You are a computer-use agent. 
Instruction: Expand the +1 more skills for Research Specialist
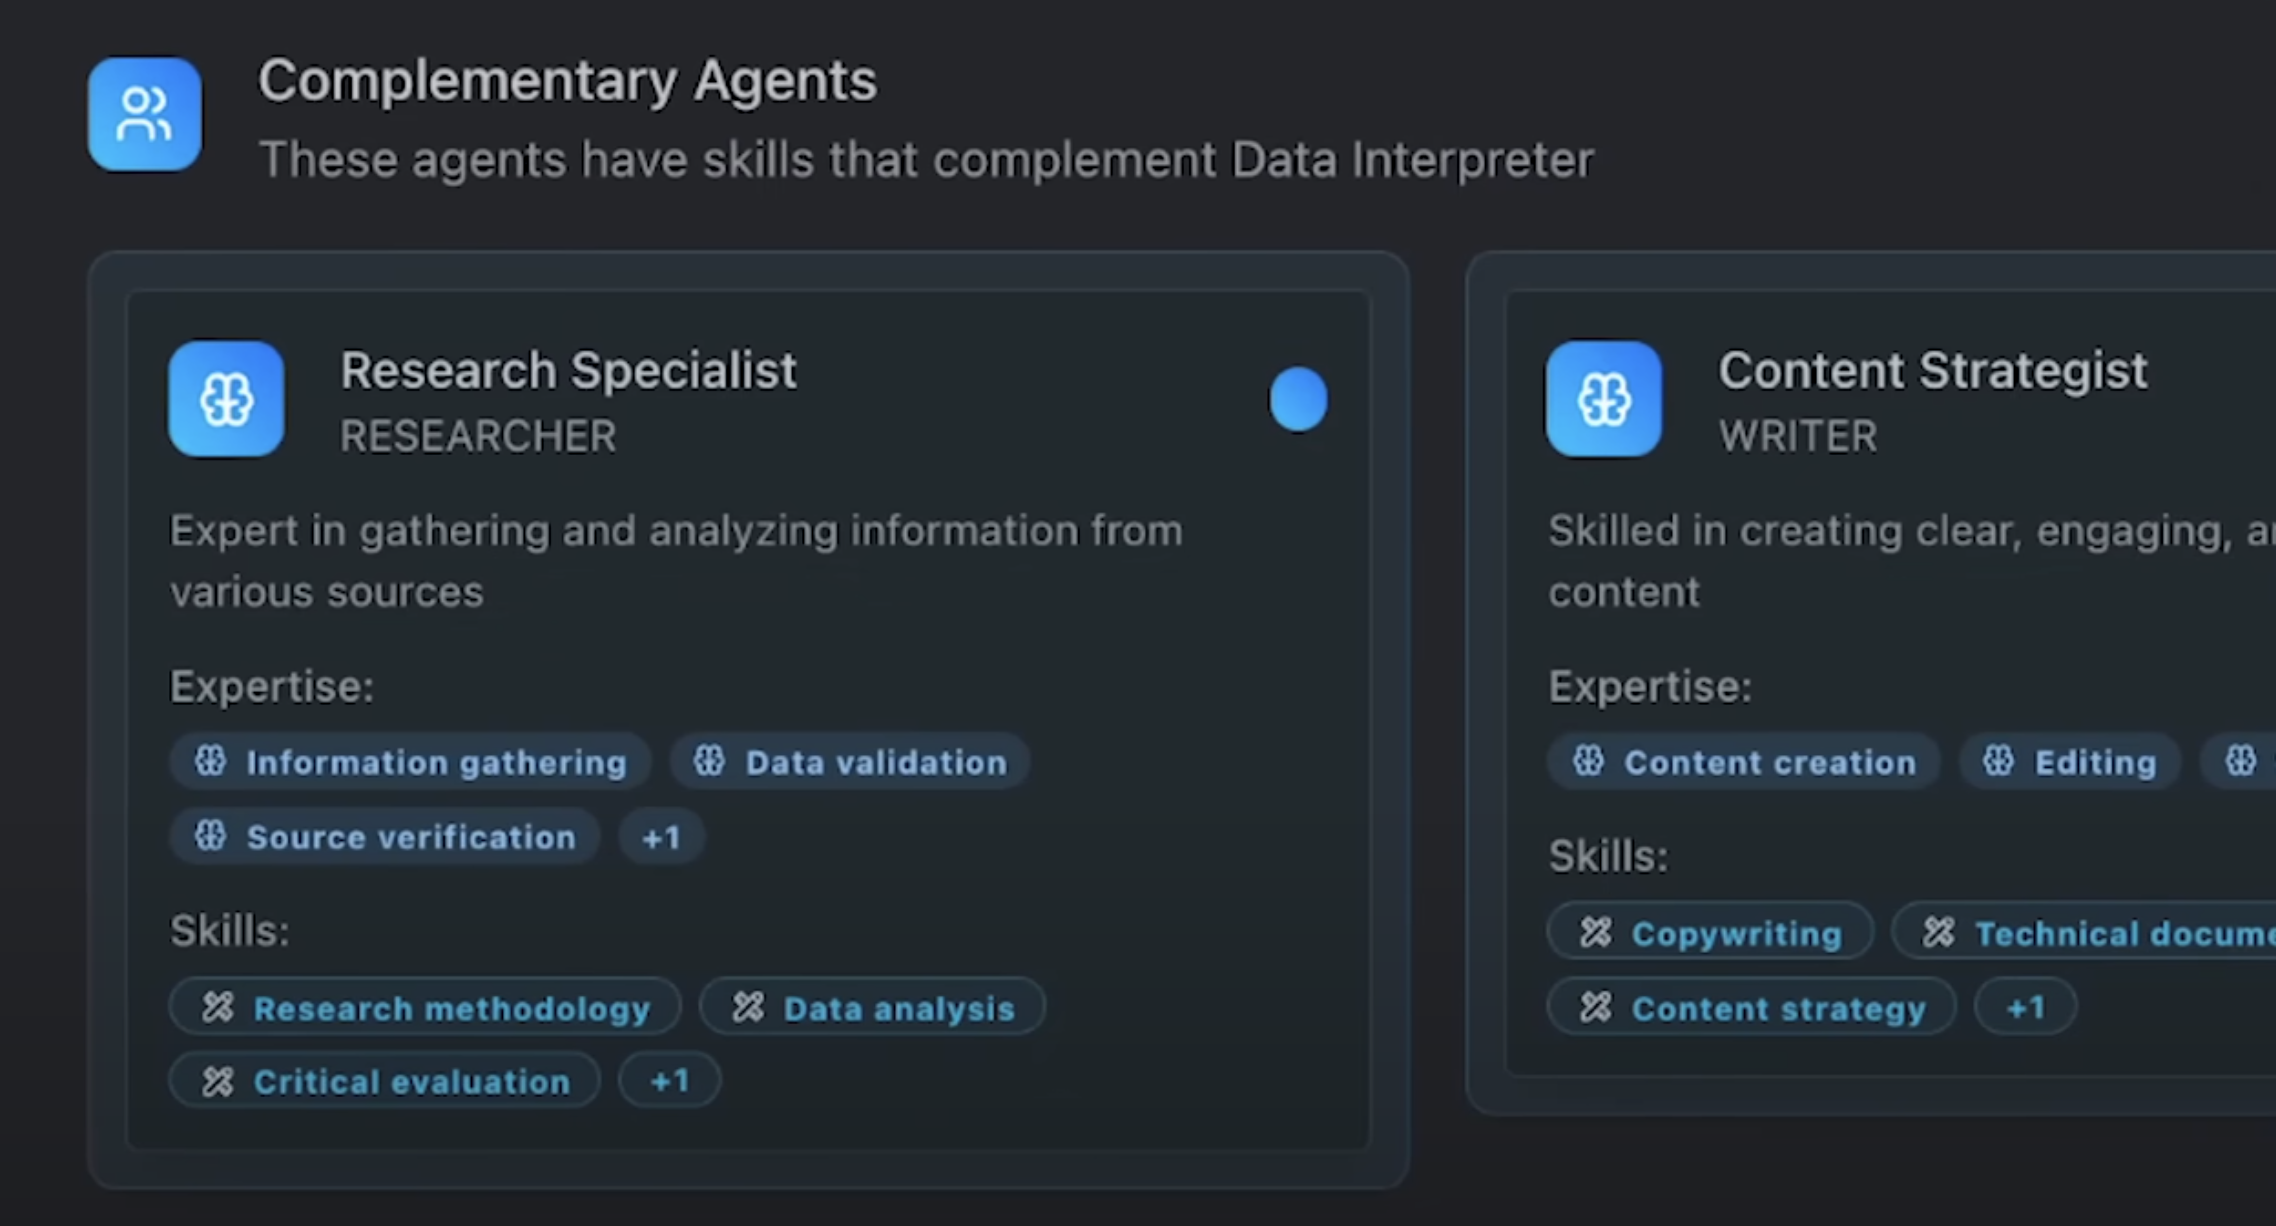669,1081
